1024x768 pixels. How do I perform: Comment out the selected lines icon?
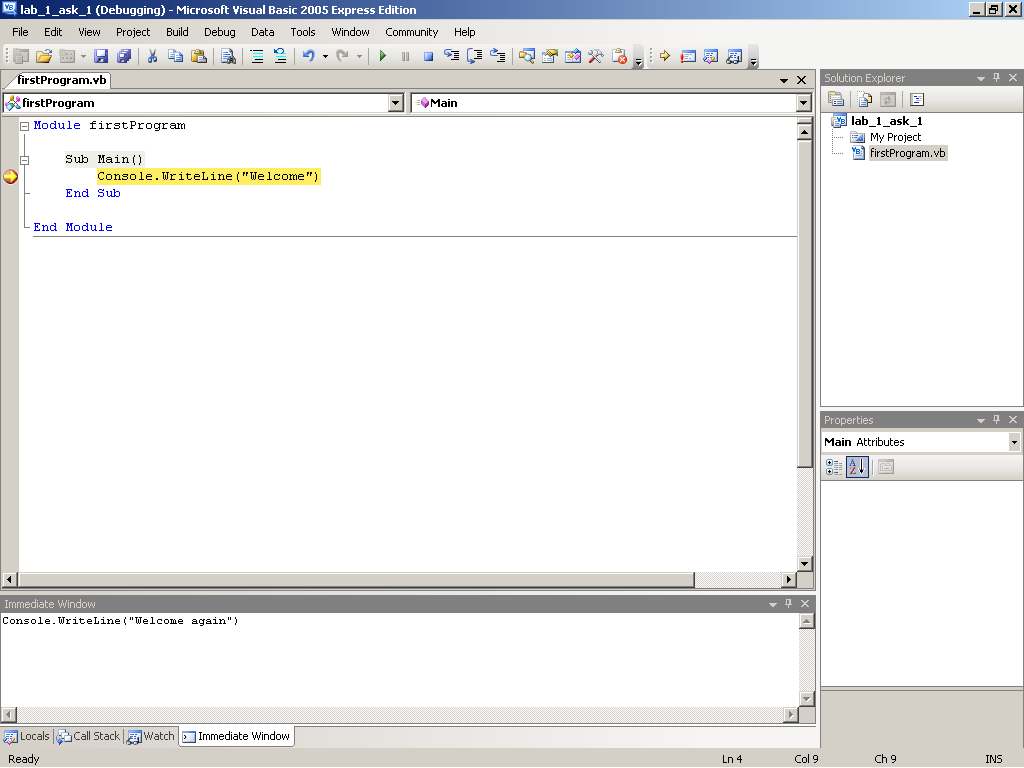(x=257, y=56)
